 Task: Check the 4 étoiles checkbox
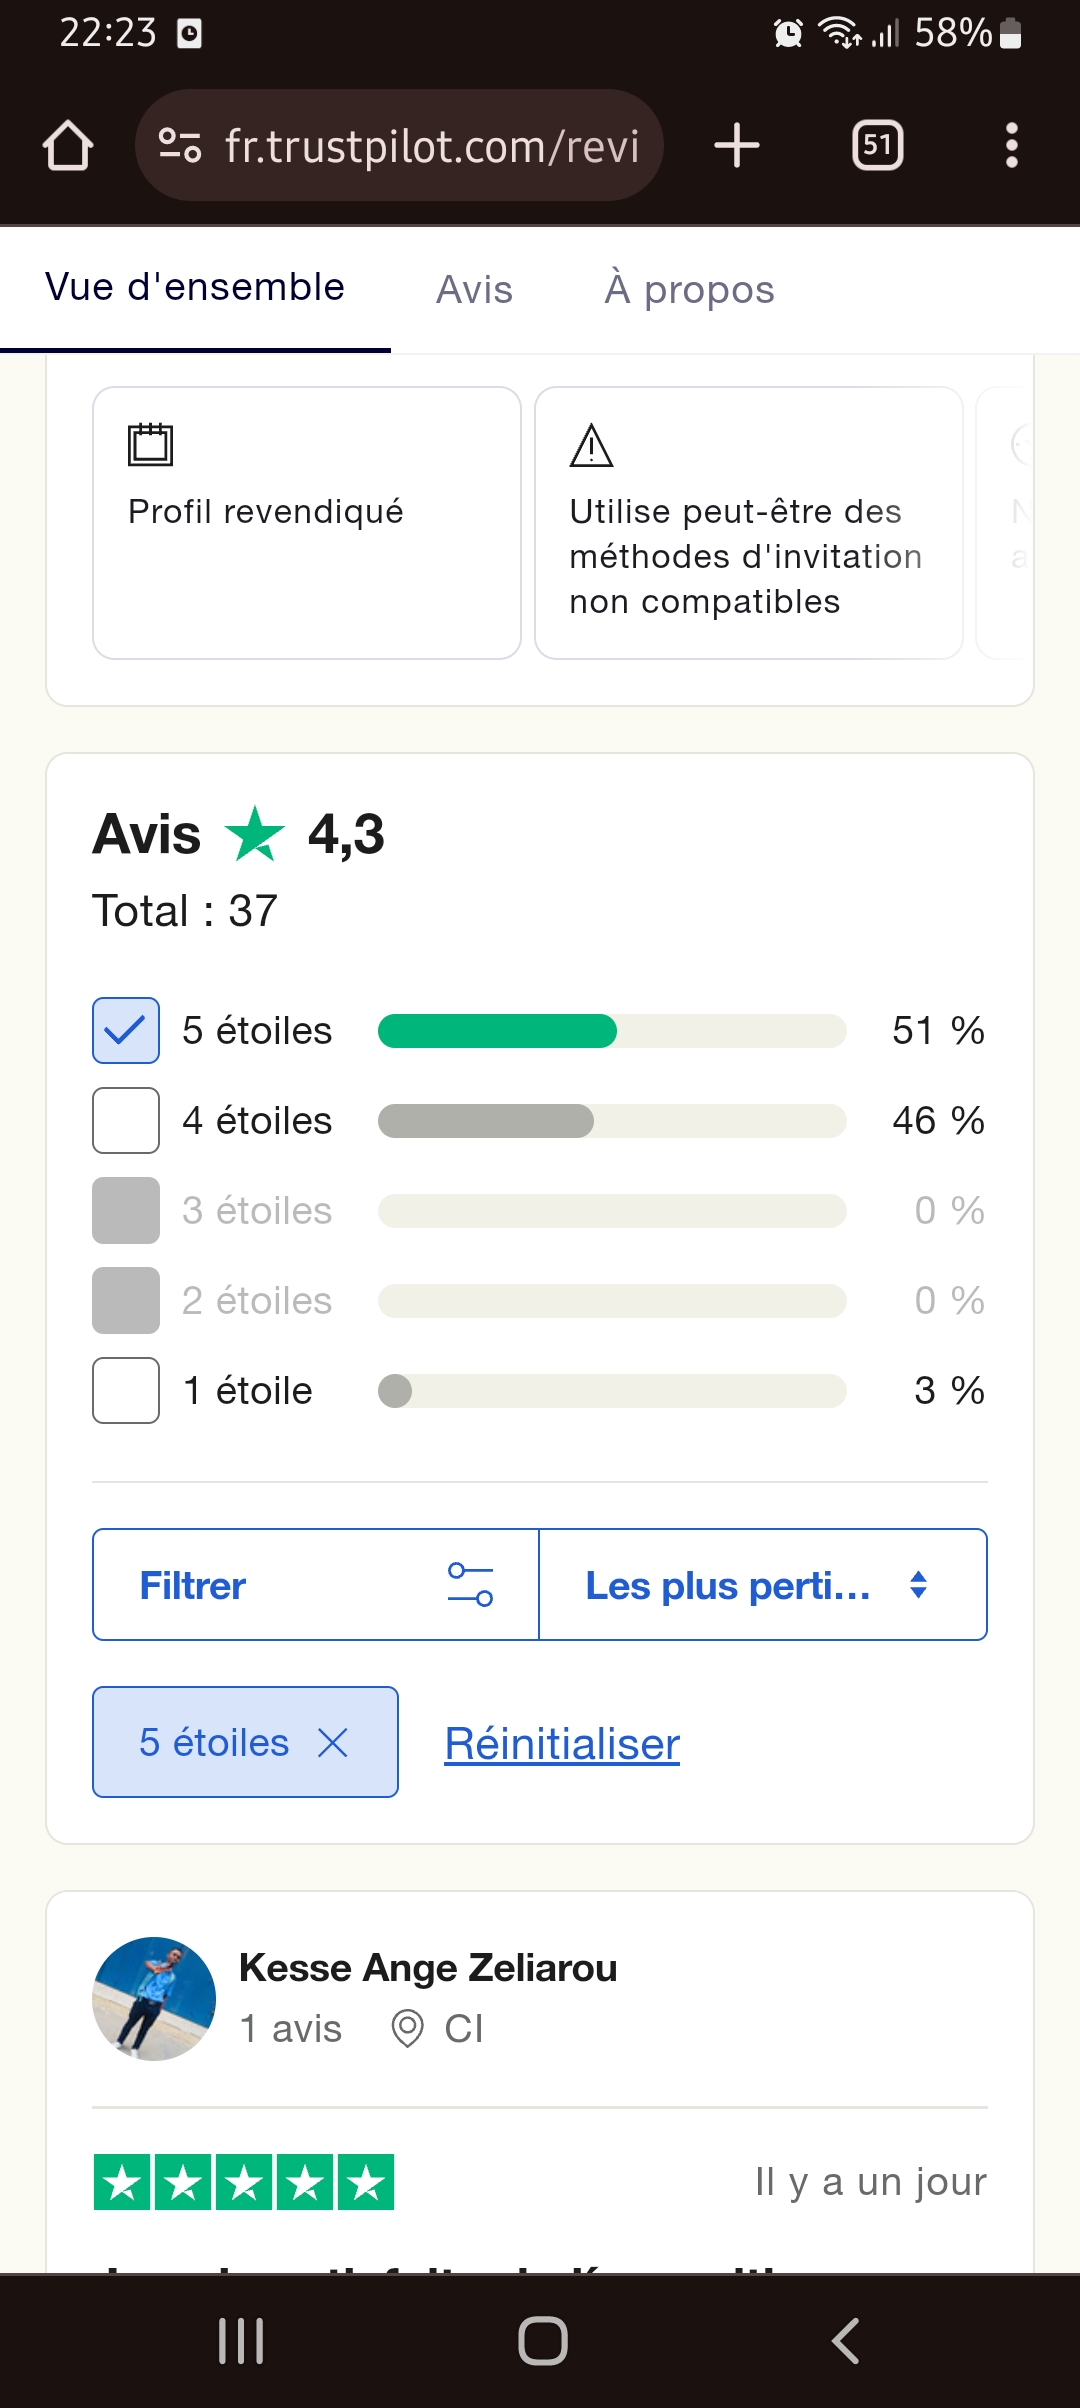click(x=126, y=1121)
